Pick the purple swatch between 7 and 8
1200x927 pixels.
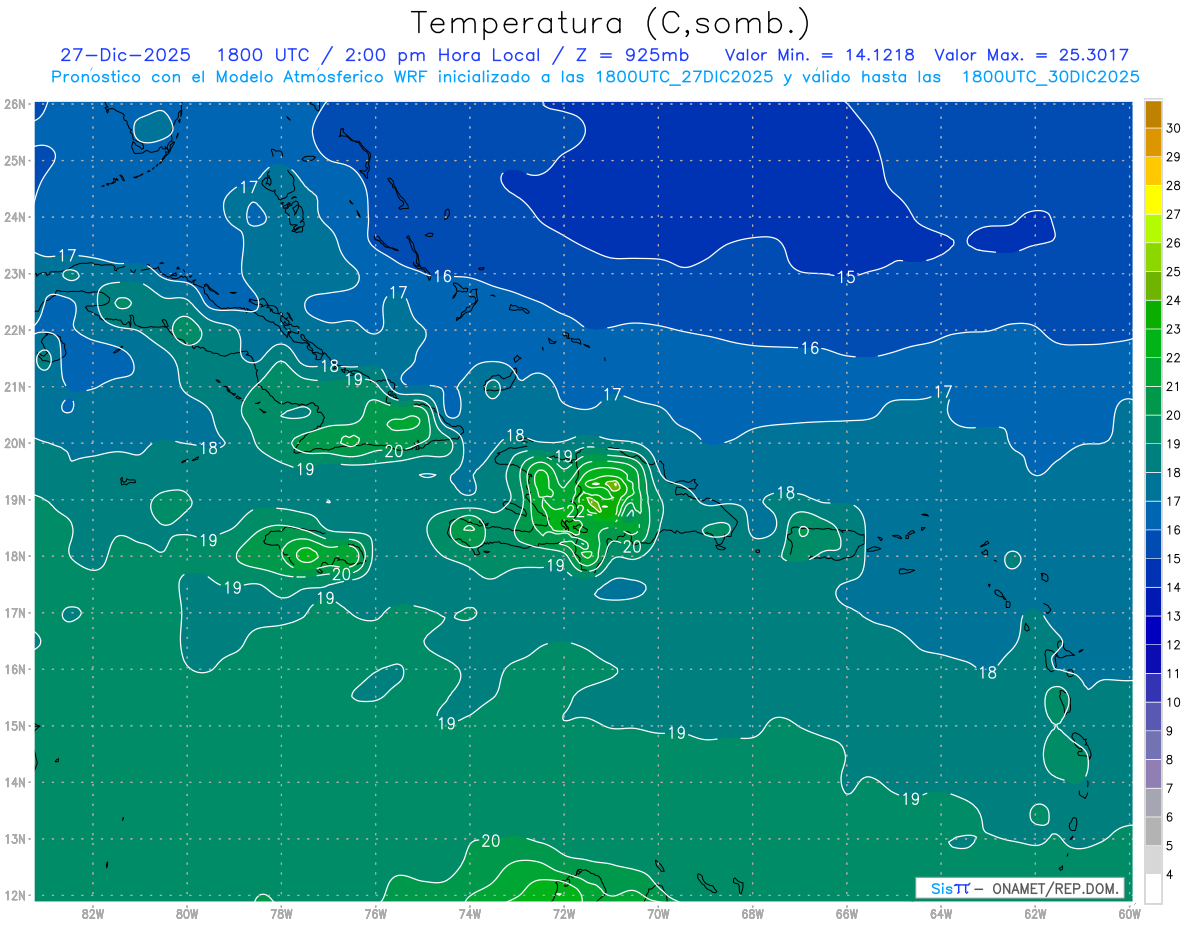1153,773
